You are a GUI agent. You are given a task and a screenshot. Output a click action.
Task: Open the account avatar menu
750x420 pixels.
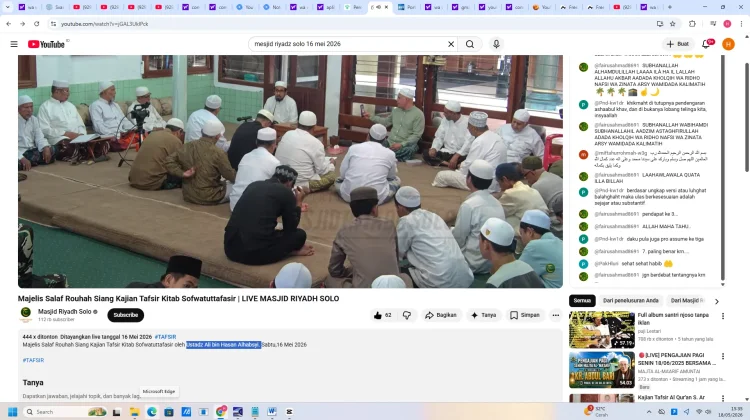728,44
